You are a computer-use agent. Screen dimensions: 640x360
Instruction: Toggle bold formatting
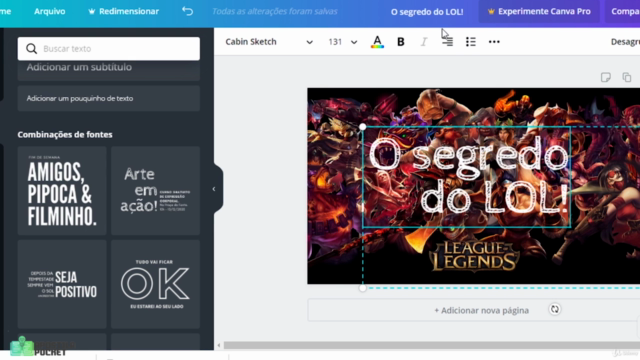click(401, 42)
